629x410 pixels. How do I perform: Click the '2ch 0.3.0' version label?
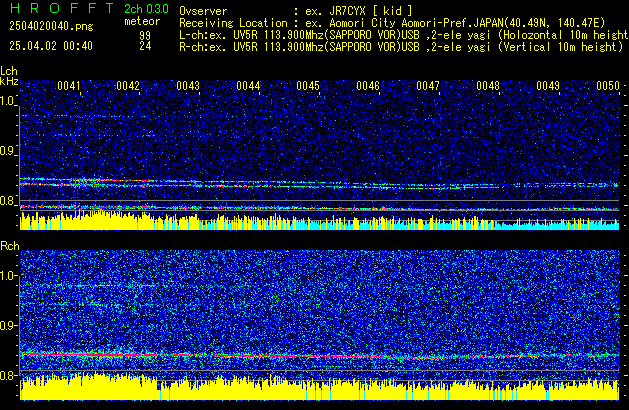(x=146, y=8)
